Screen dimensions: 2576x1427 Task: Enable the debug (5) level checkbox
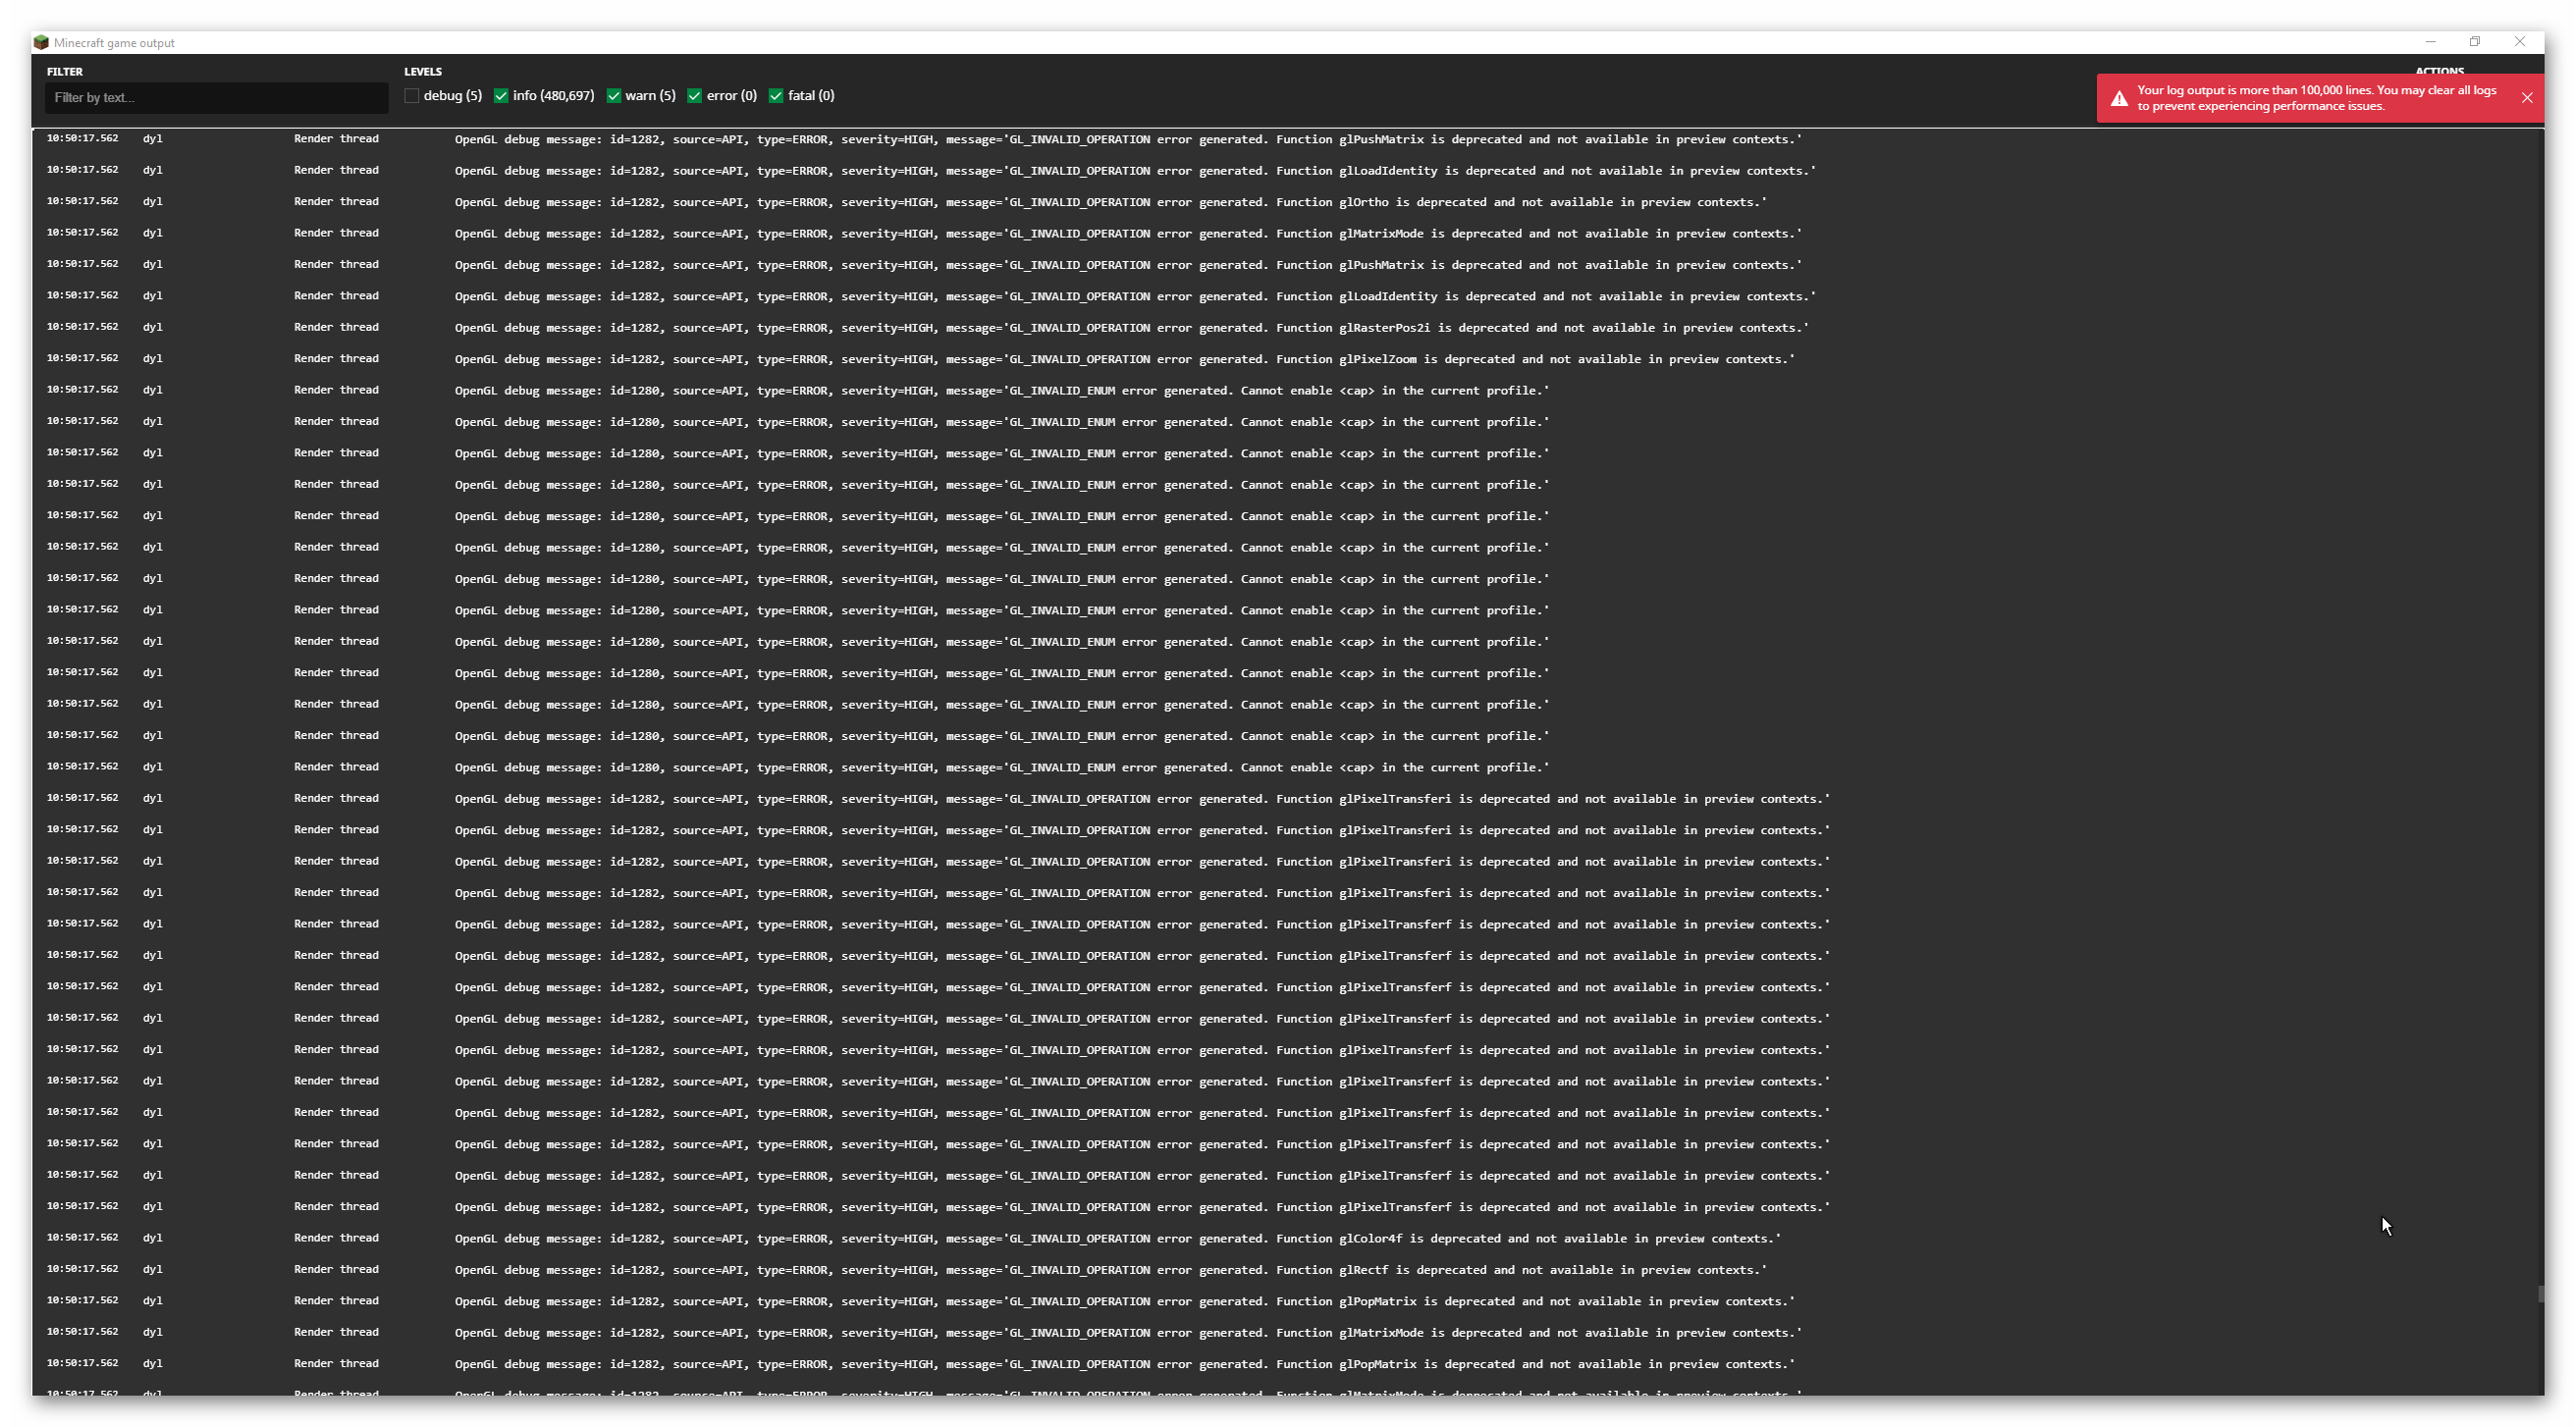[x=412, y=96]
